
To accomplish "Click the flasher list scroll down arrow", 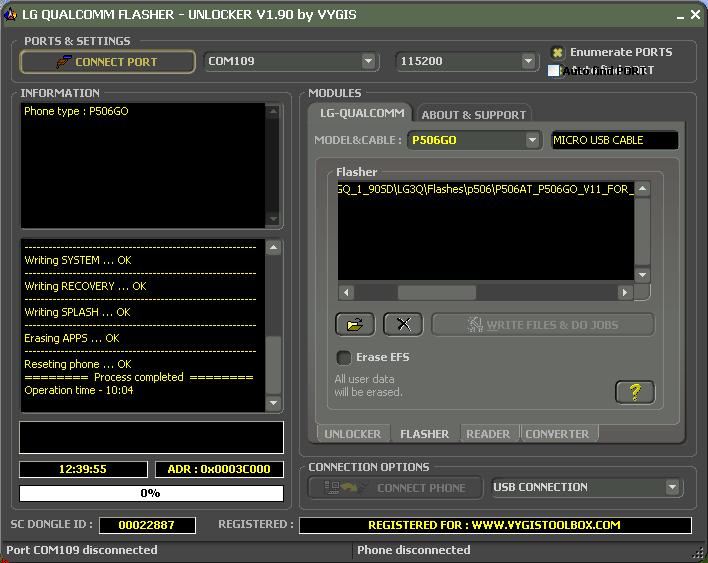I will 643,275.
